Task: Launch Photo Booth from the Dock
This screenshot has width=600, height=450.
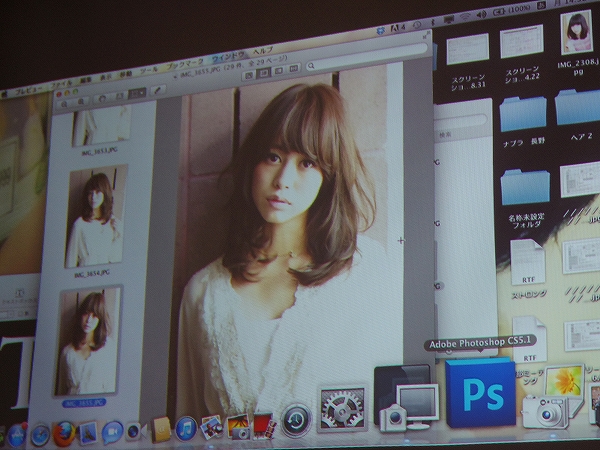Action: tap(265, 425)
